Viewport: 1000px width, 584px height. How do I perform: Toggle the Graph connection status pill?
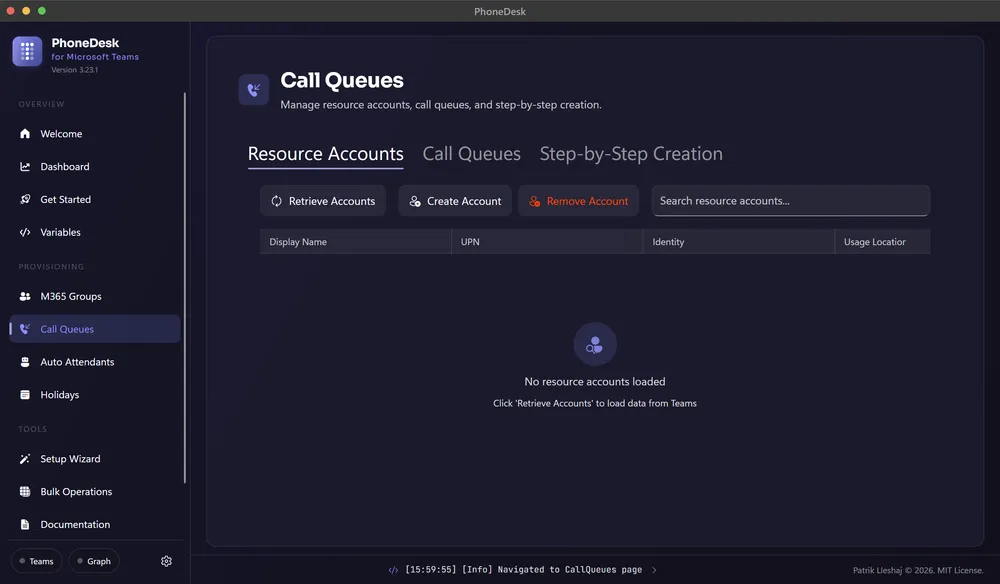click(94, 561)
